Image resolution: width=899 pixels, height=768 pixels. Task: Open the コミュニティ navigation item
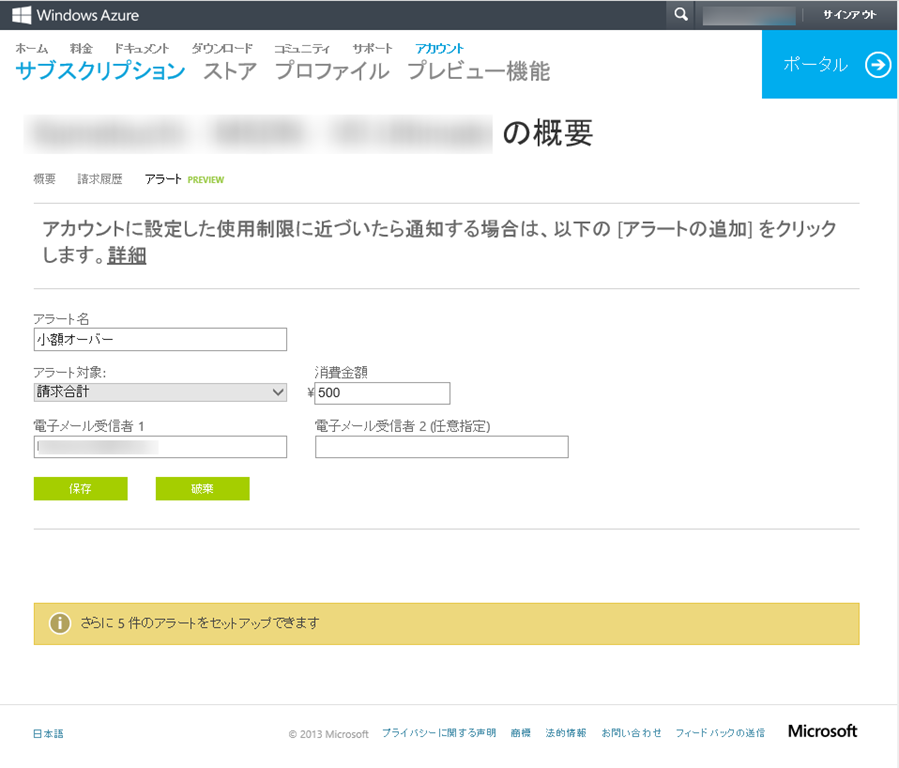pyautogui.click(x=302, y=48)
